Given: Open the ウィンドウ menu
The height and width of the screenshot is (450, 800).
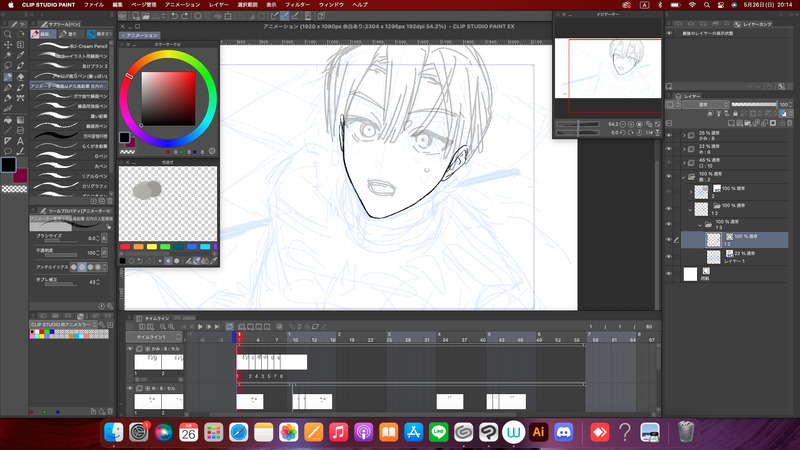Looking at the screenshot, I should click(x=331, y=5).
